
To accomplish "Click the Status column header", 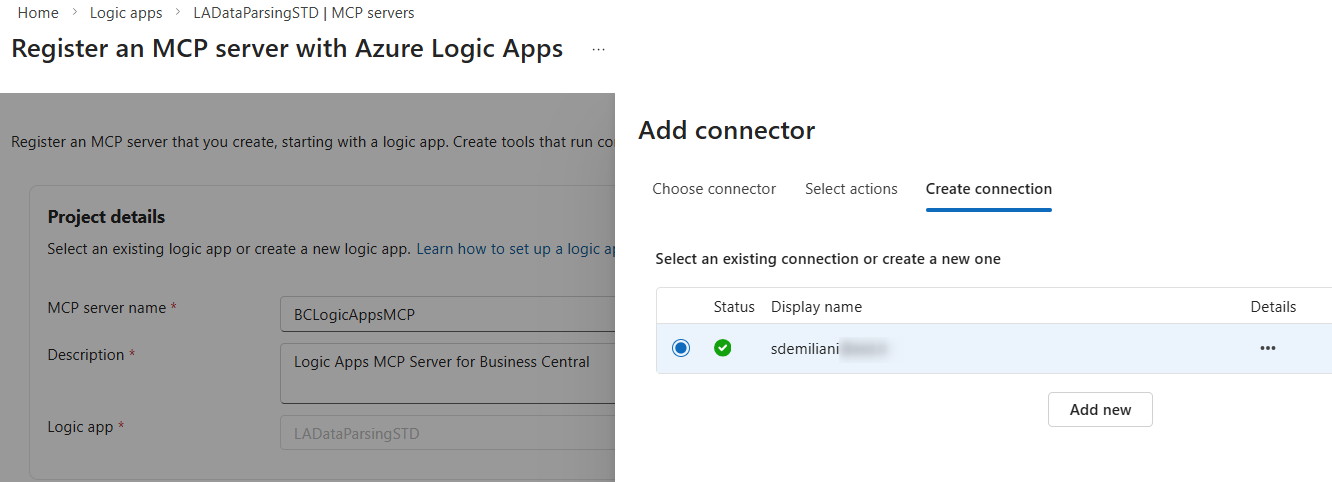I will 734,307.
